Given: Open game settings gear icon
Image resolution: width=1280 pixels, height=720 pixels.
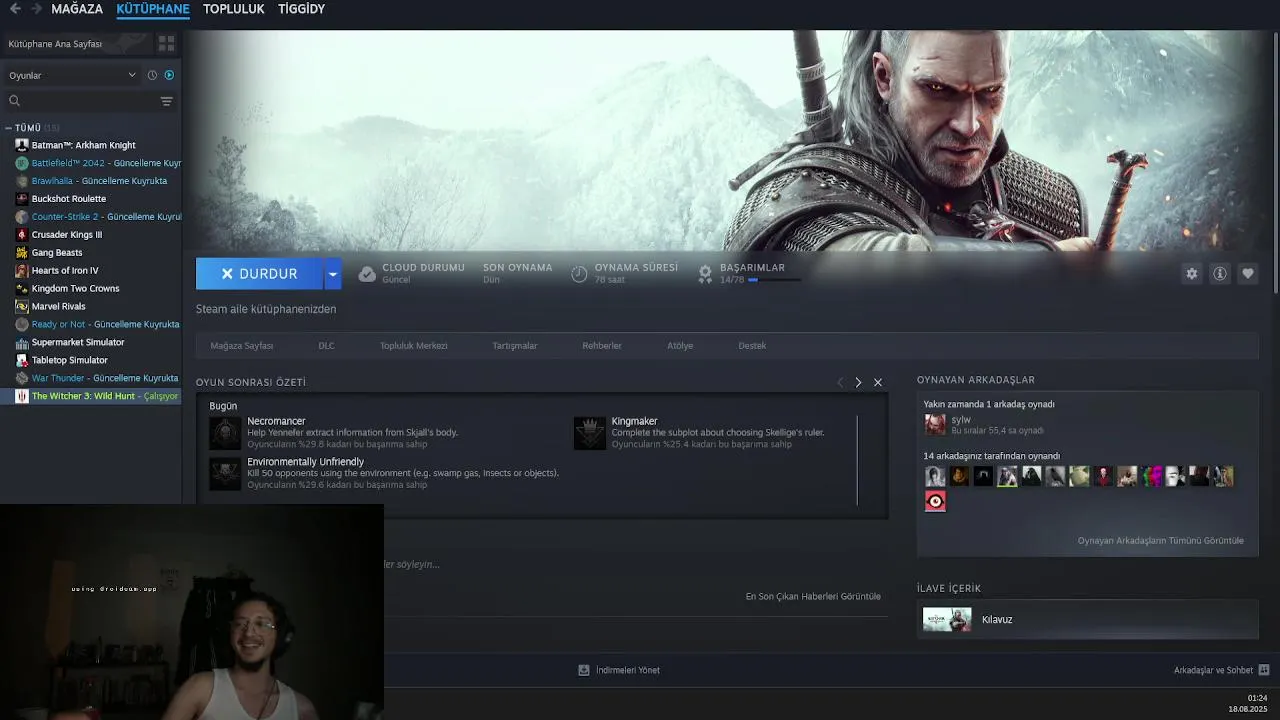Looking at the screenshot, I should (x=1191, y=274).
